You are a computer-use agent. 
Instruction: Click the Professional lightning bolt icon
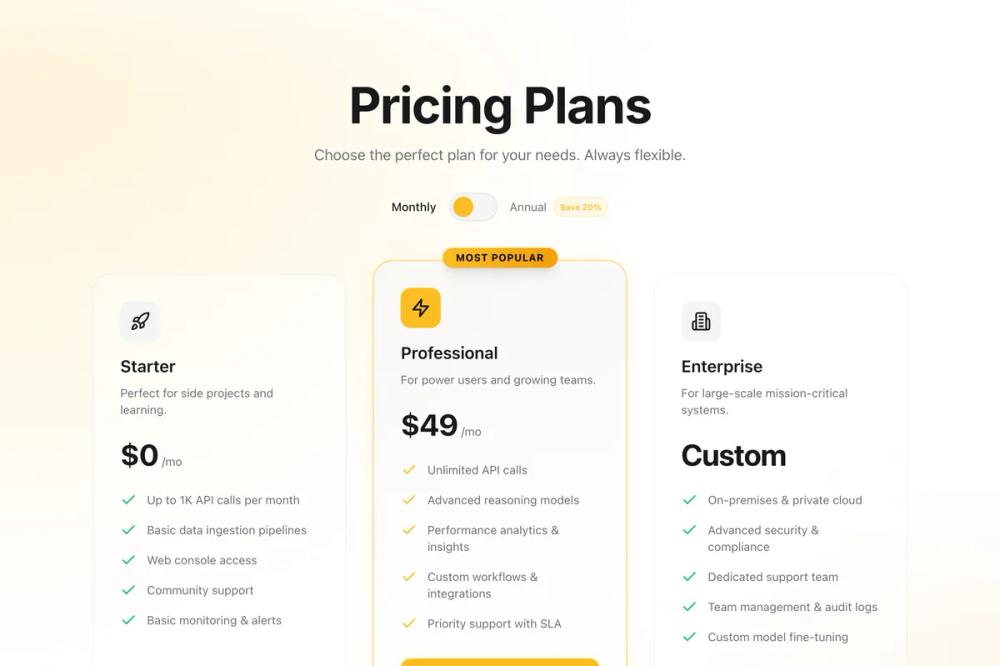click(420, 308)
